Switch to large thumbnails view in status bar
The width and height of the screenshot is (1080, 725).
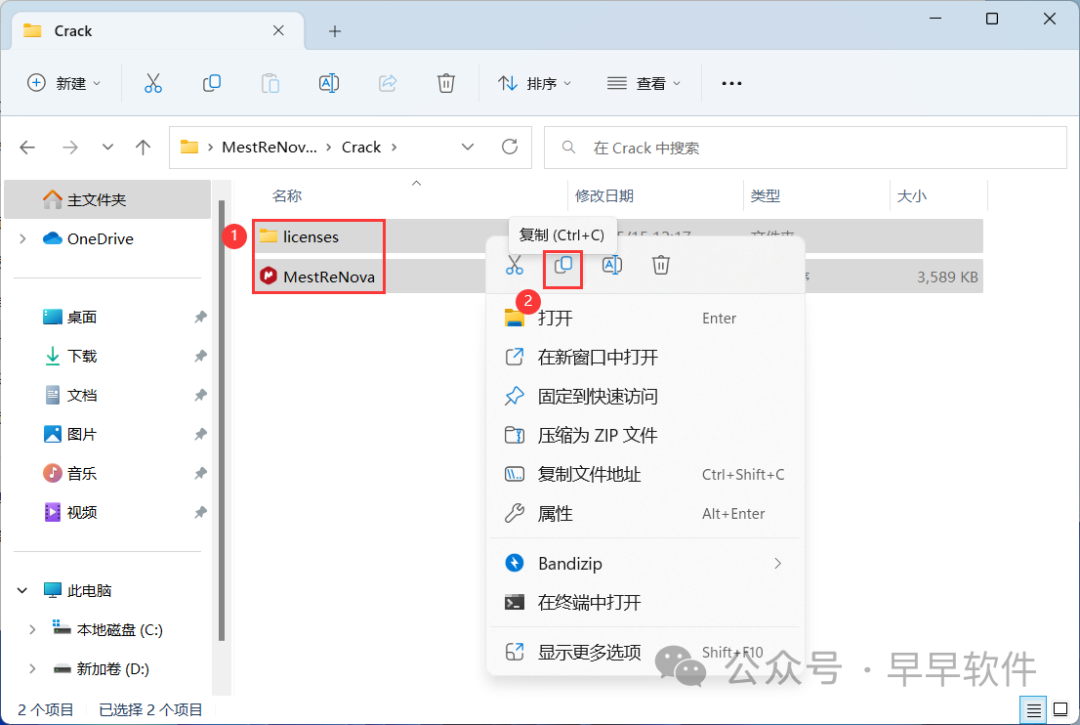1058,708
